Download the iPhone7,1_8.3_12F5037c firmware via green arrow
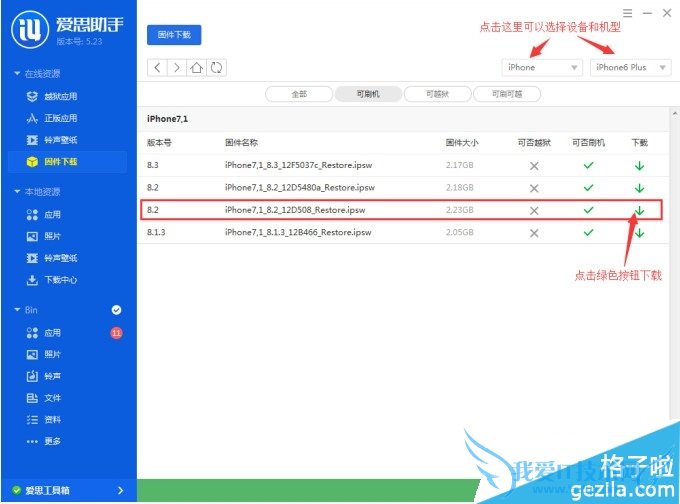This screenshot has height=504, width=680. (x=639, y=164)
